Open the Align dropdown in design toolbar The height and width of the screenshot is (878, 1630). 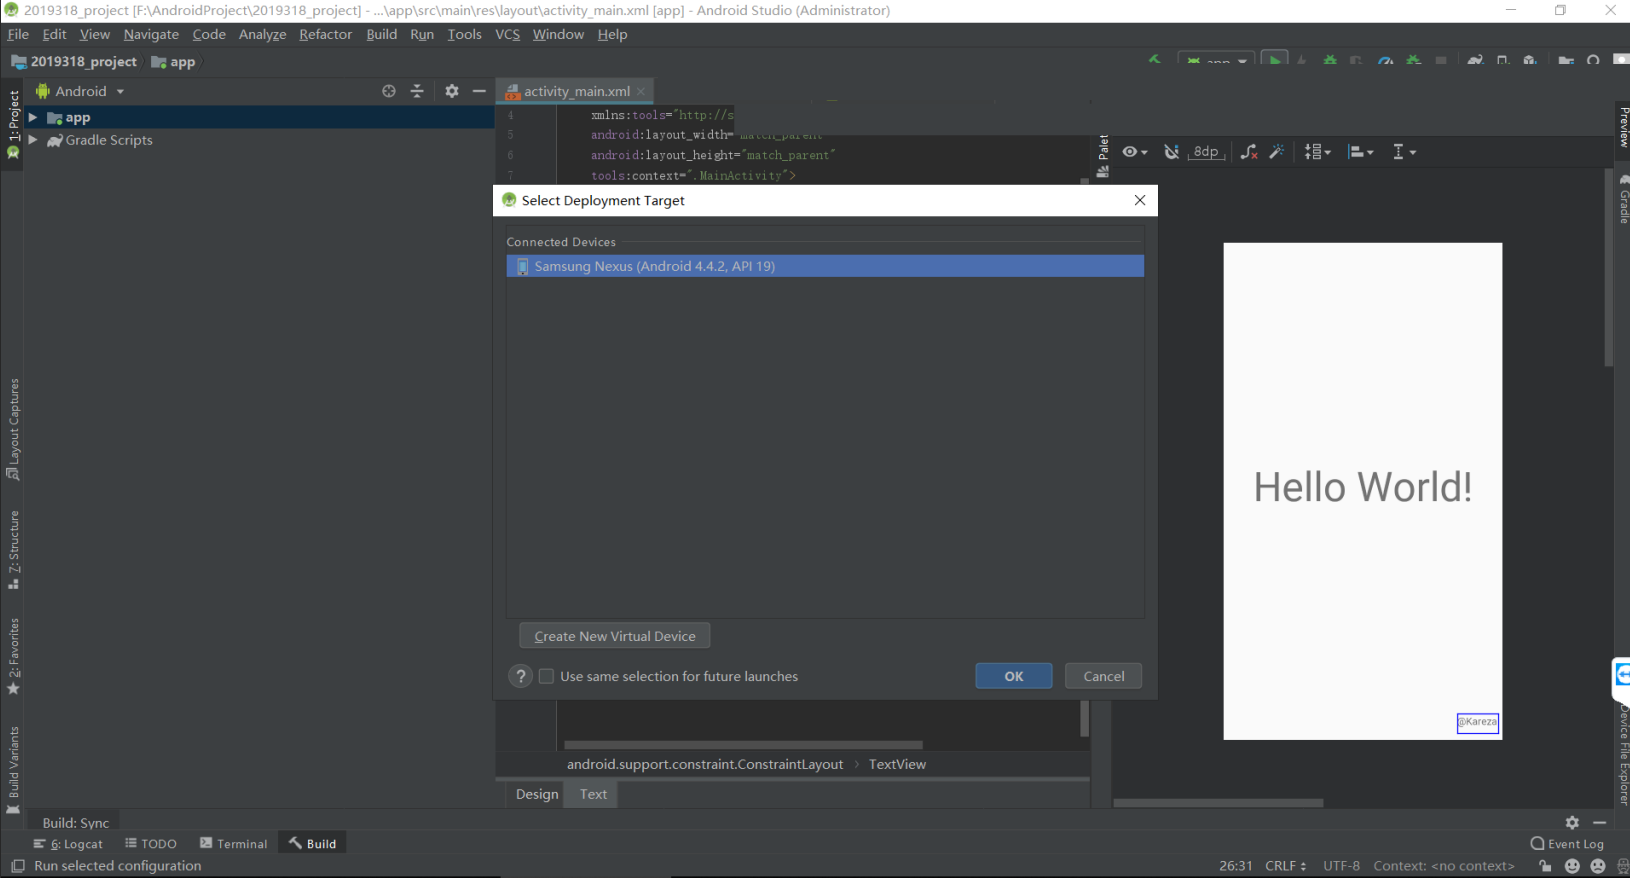click(1361, 152)
